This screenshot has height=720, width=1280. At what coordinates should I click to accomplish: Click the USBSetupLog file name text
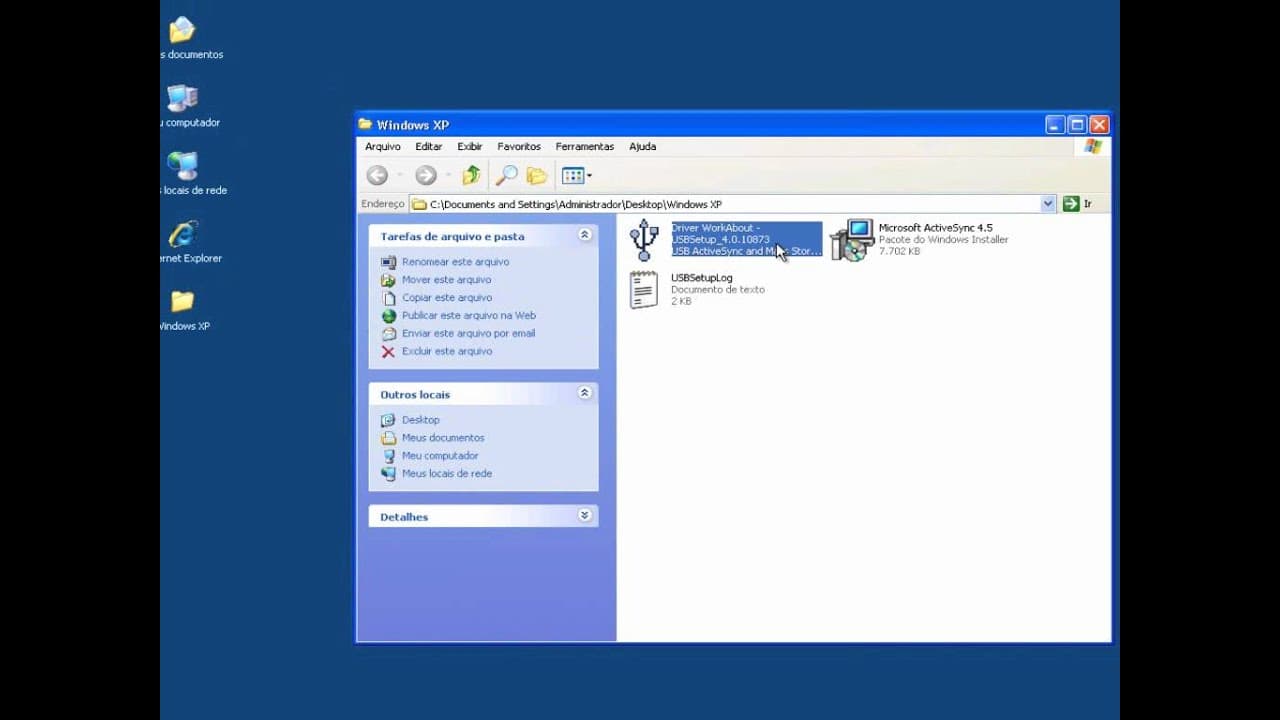(x=702, y=278)
